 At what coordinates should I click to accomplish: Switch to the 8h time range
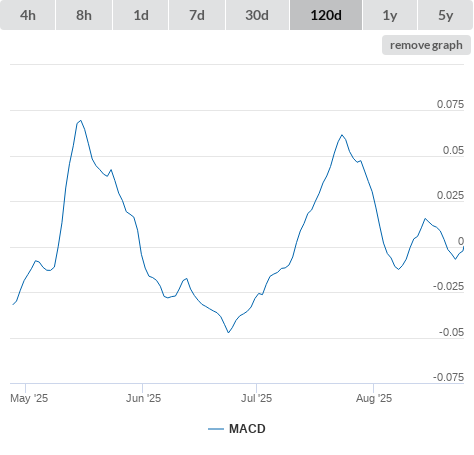[84, 15]
